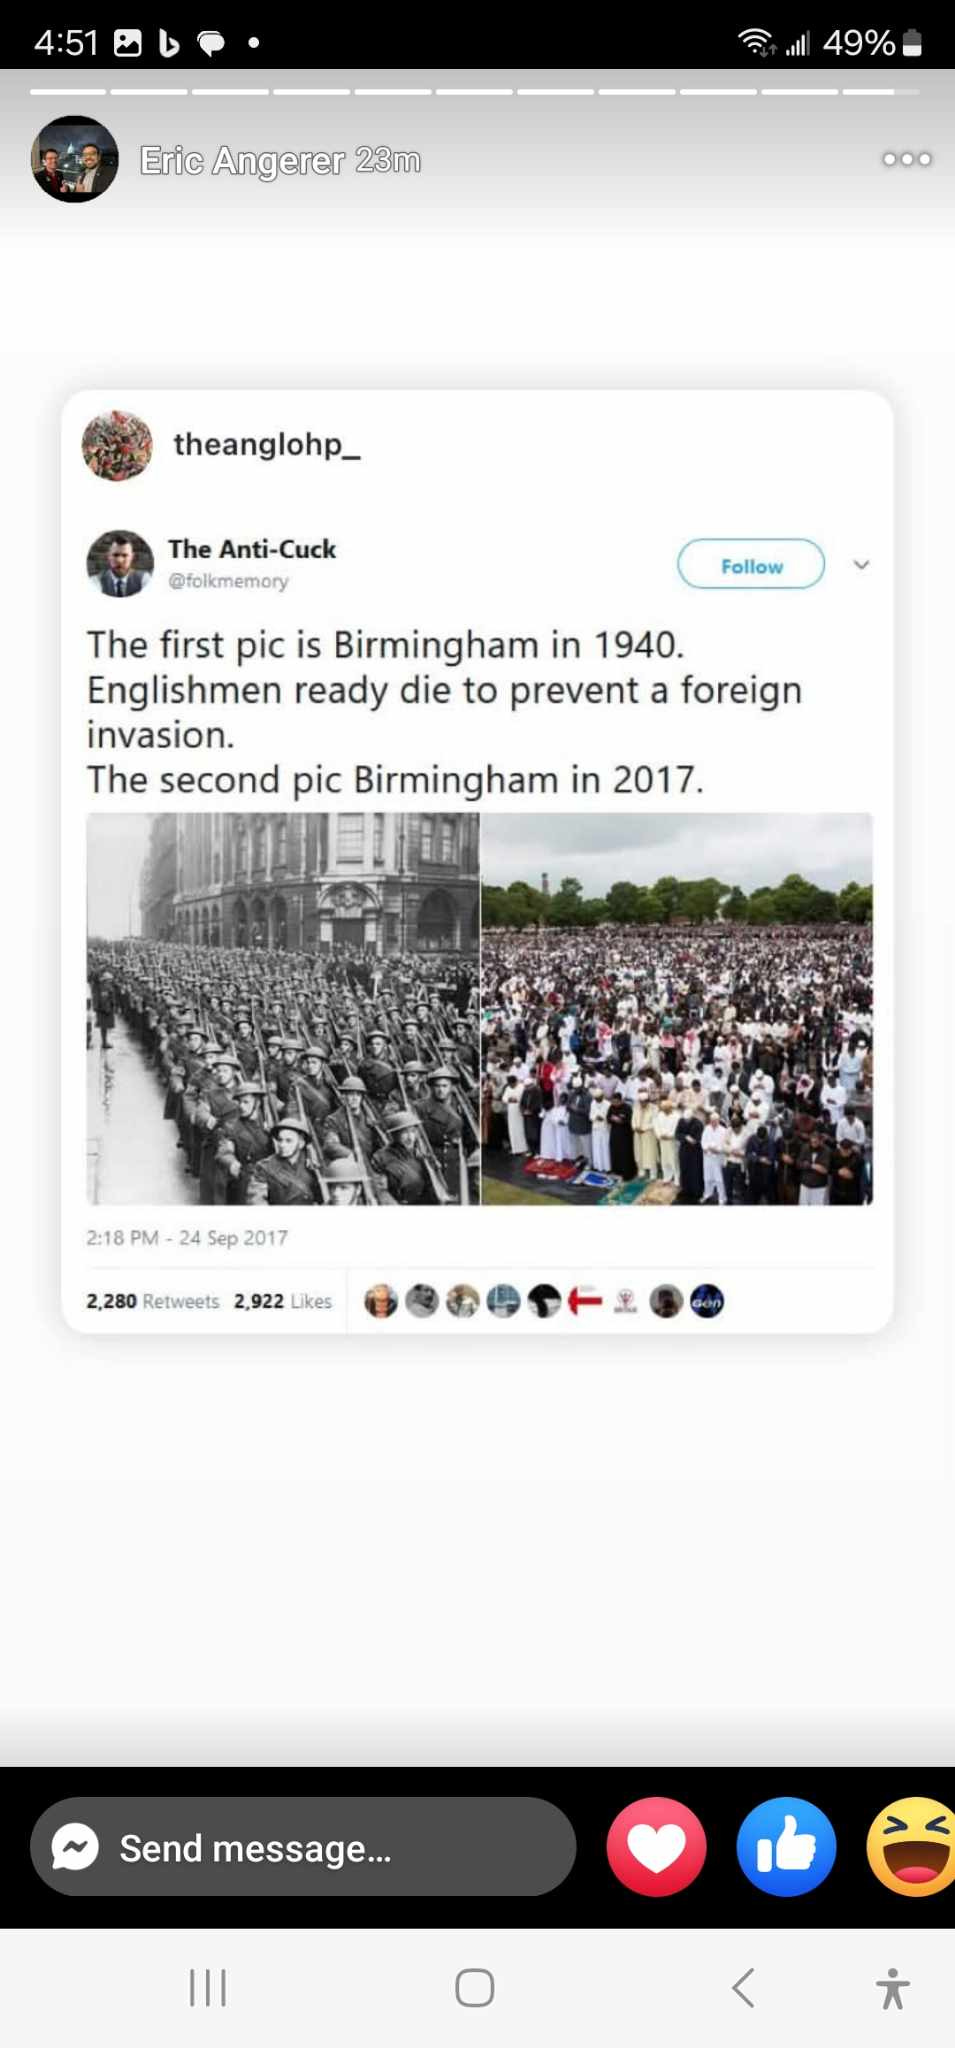Tap the accessibility figure icon

[x=893, y=1988]
